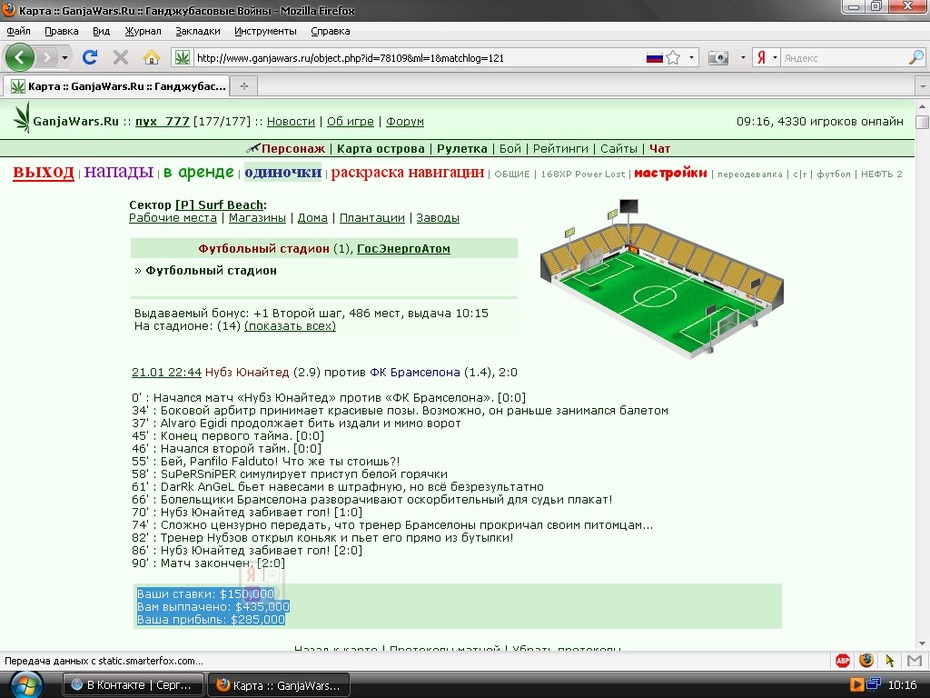Image resolution: width=930 pixels, height=698 pixels.
Task: Open the Бой link
Action: 510,149
